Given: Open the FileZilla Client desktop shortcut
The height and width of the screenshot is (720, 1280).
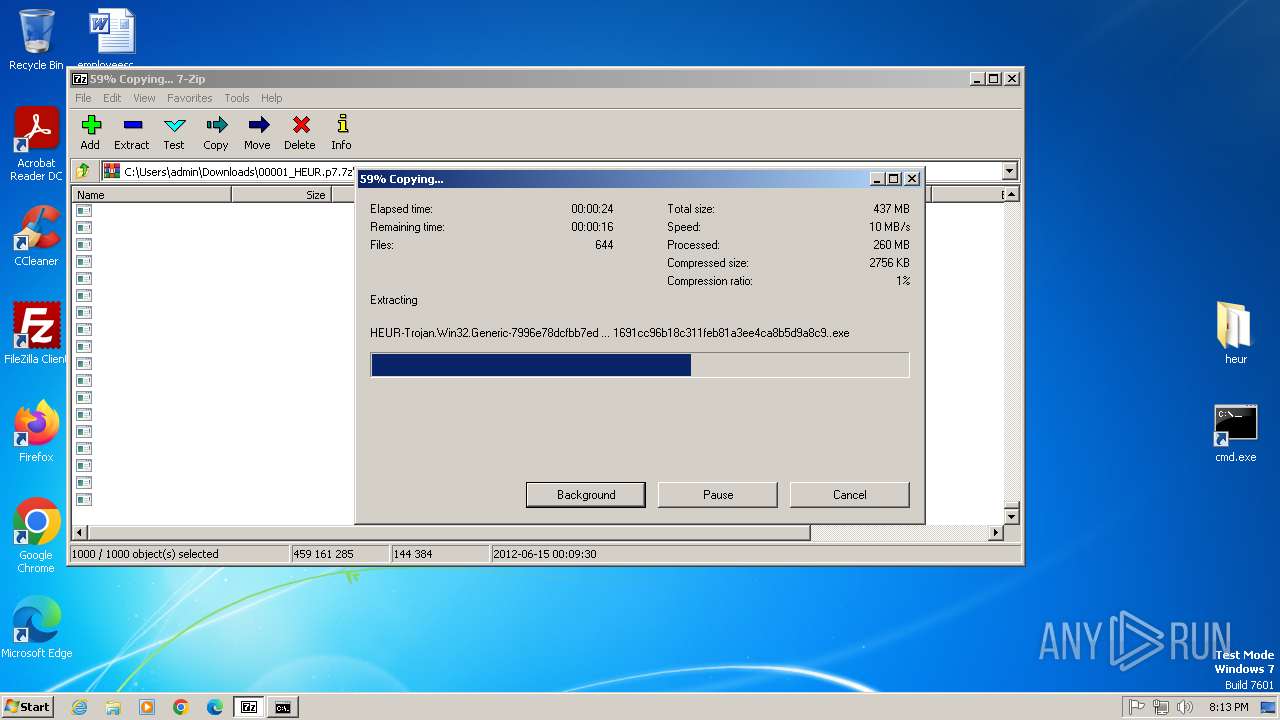Looking at the screenshot, I should (36, 334).
